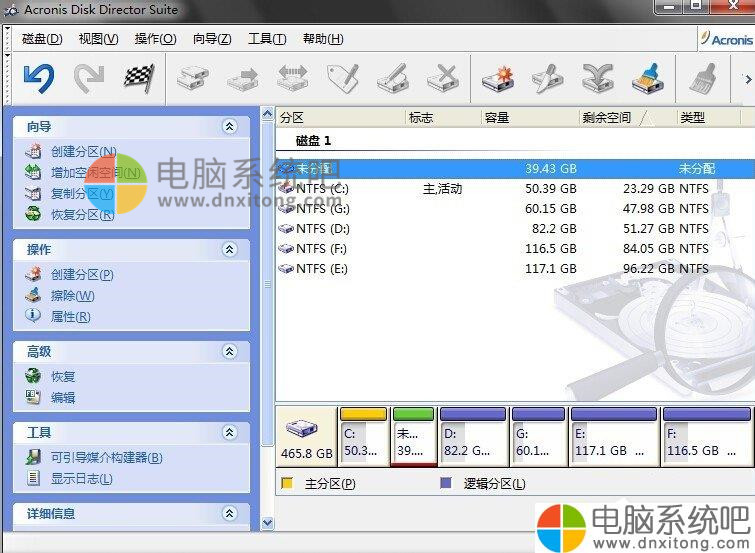Click 属性(R) operation link

click(x=71, y=316)
